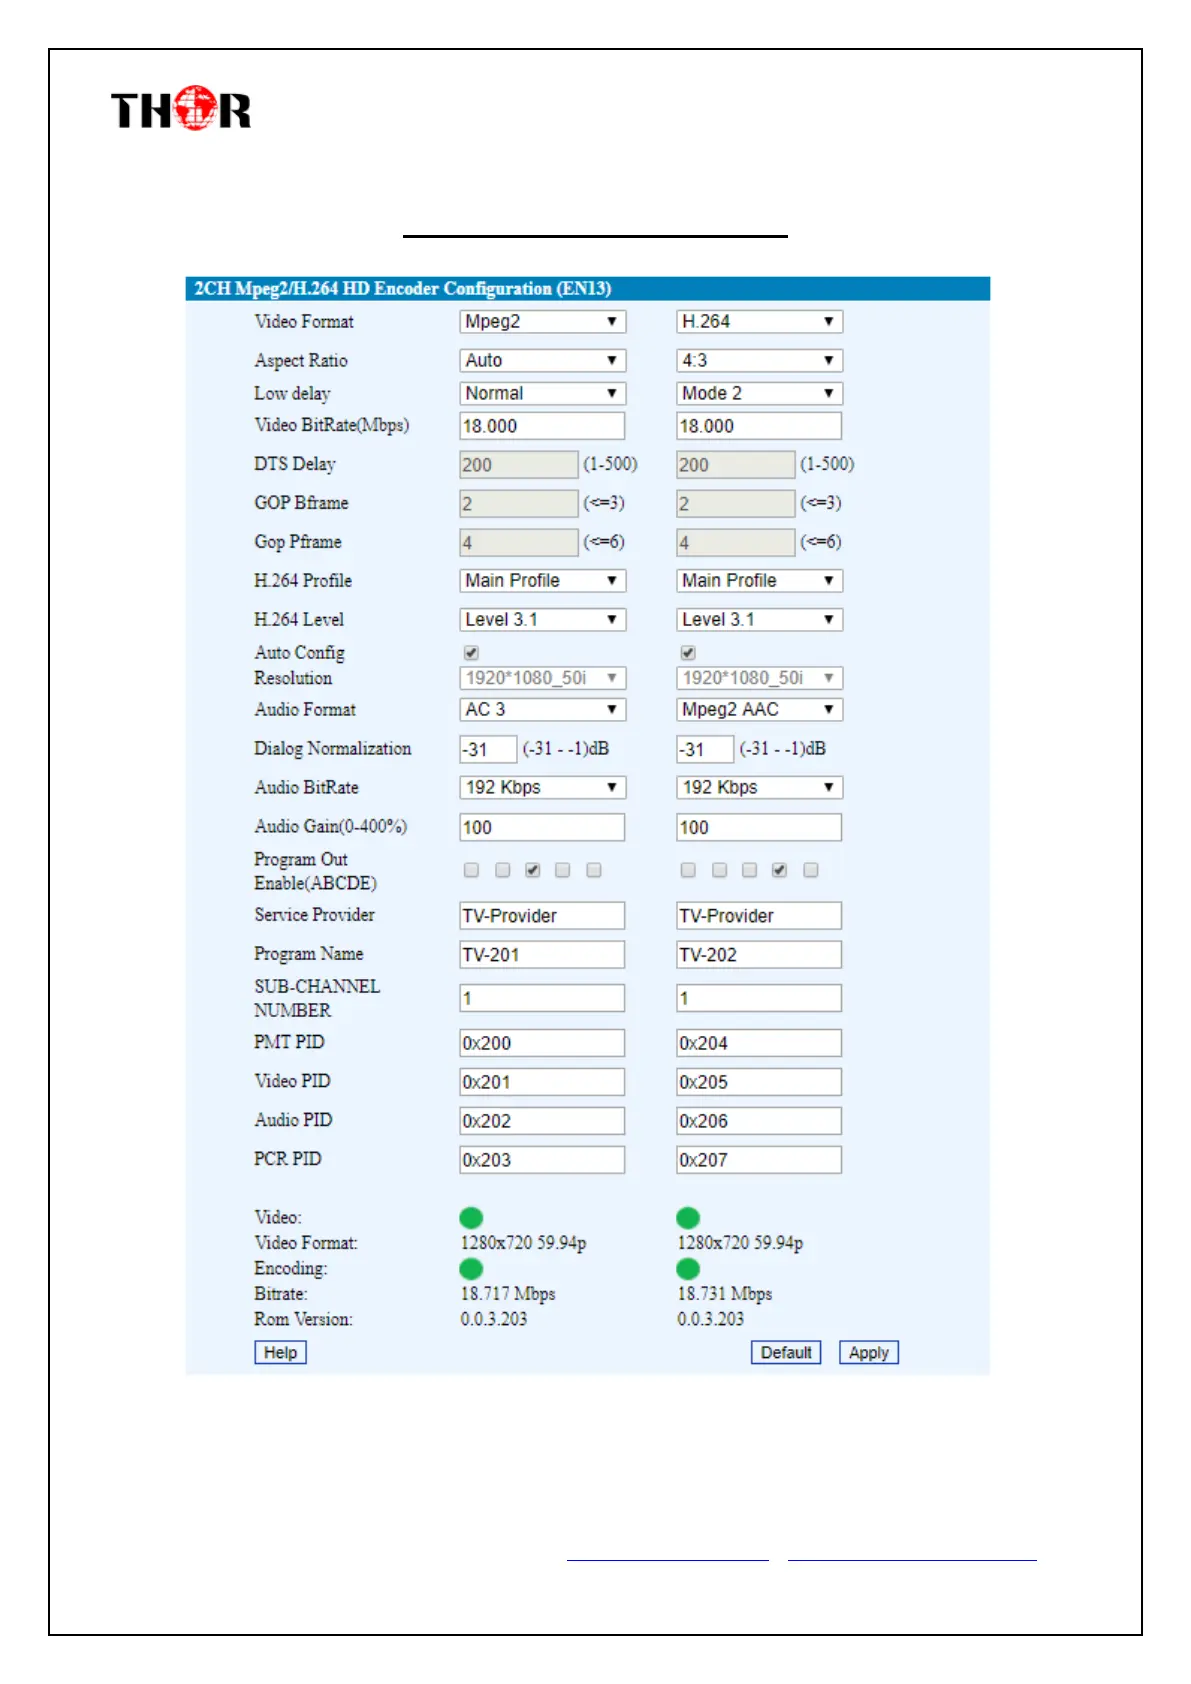The image size is (1191, 1684).
Task: Toggle second channel Auto Config checkbox
Action: (x=688, y=653)
